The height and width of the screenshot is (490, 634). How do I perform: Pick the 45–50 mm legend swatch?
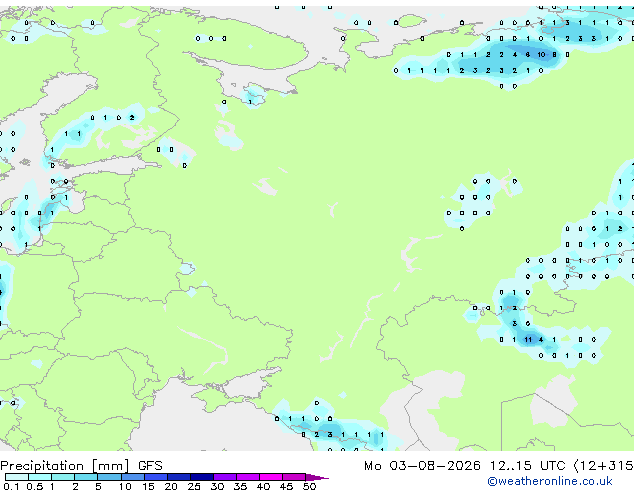point(294,477)
